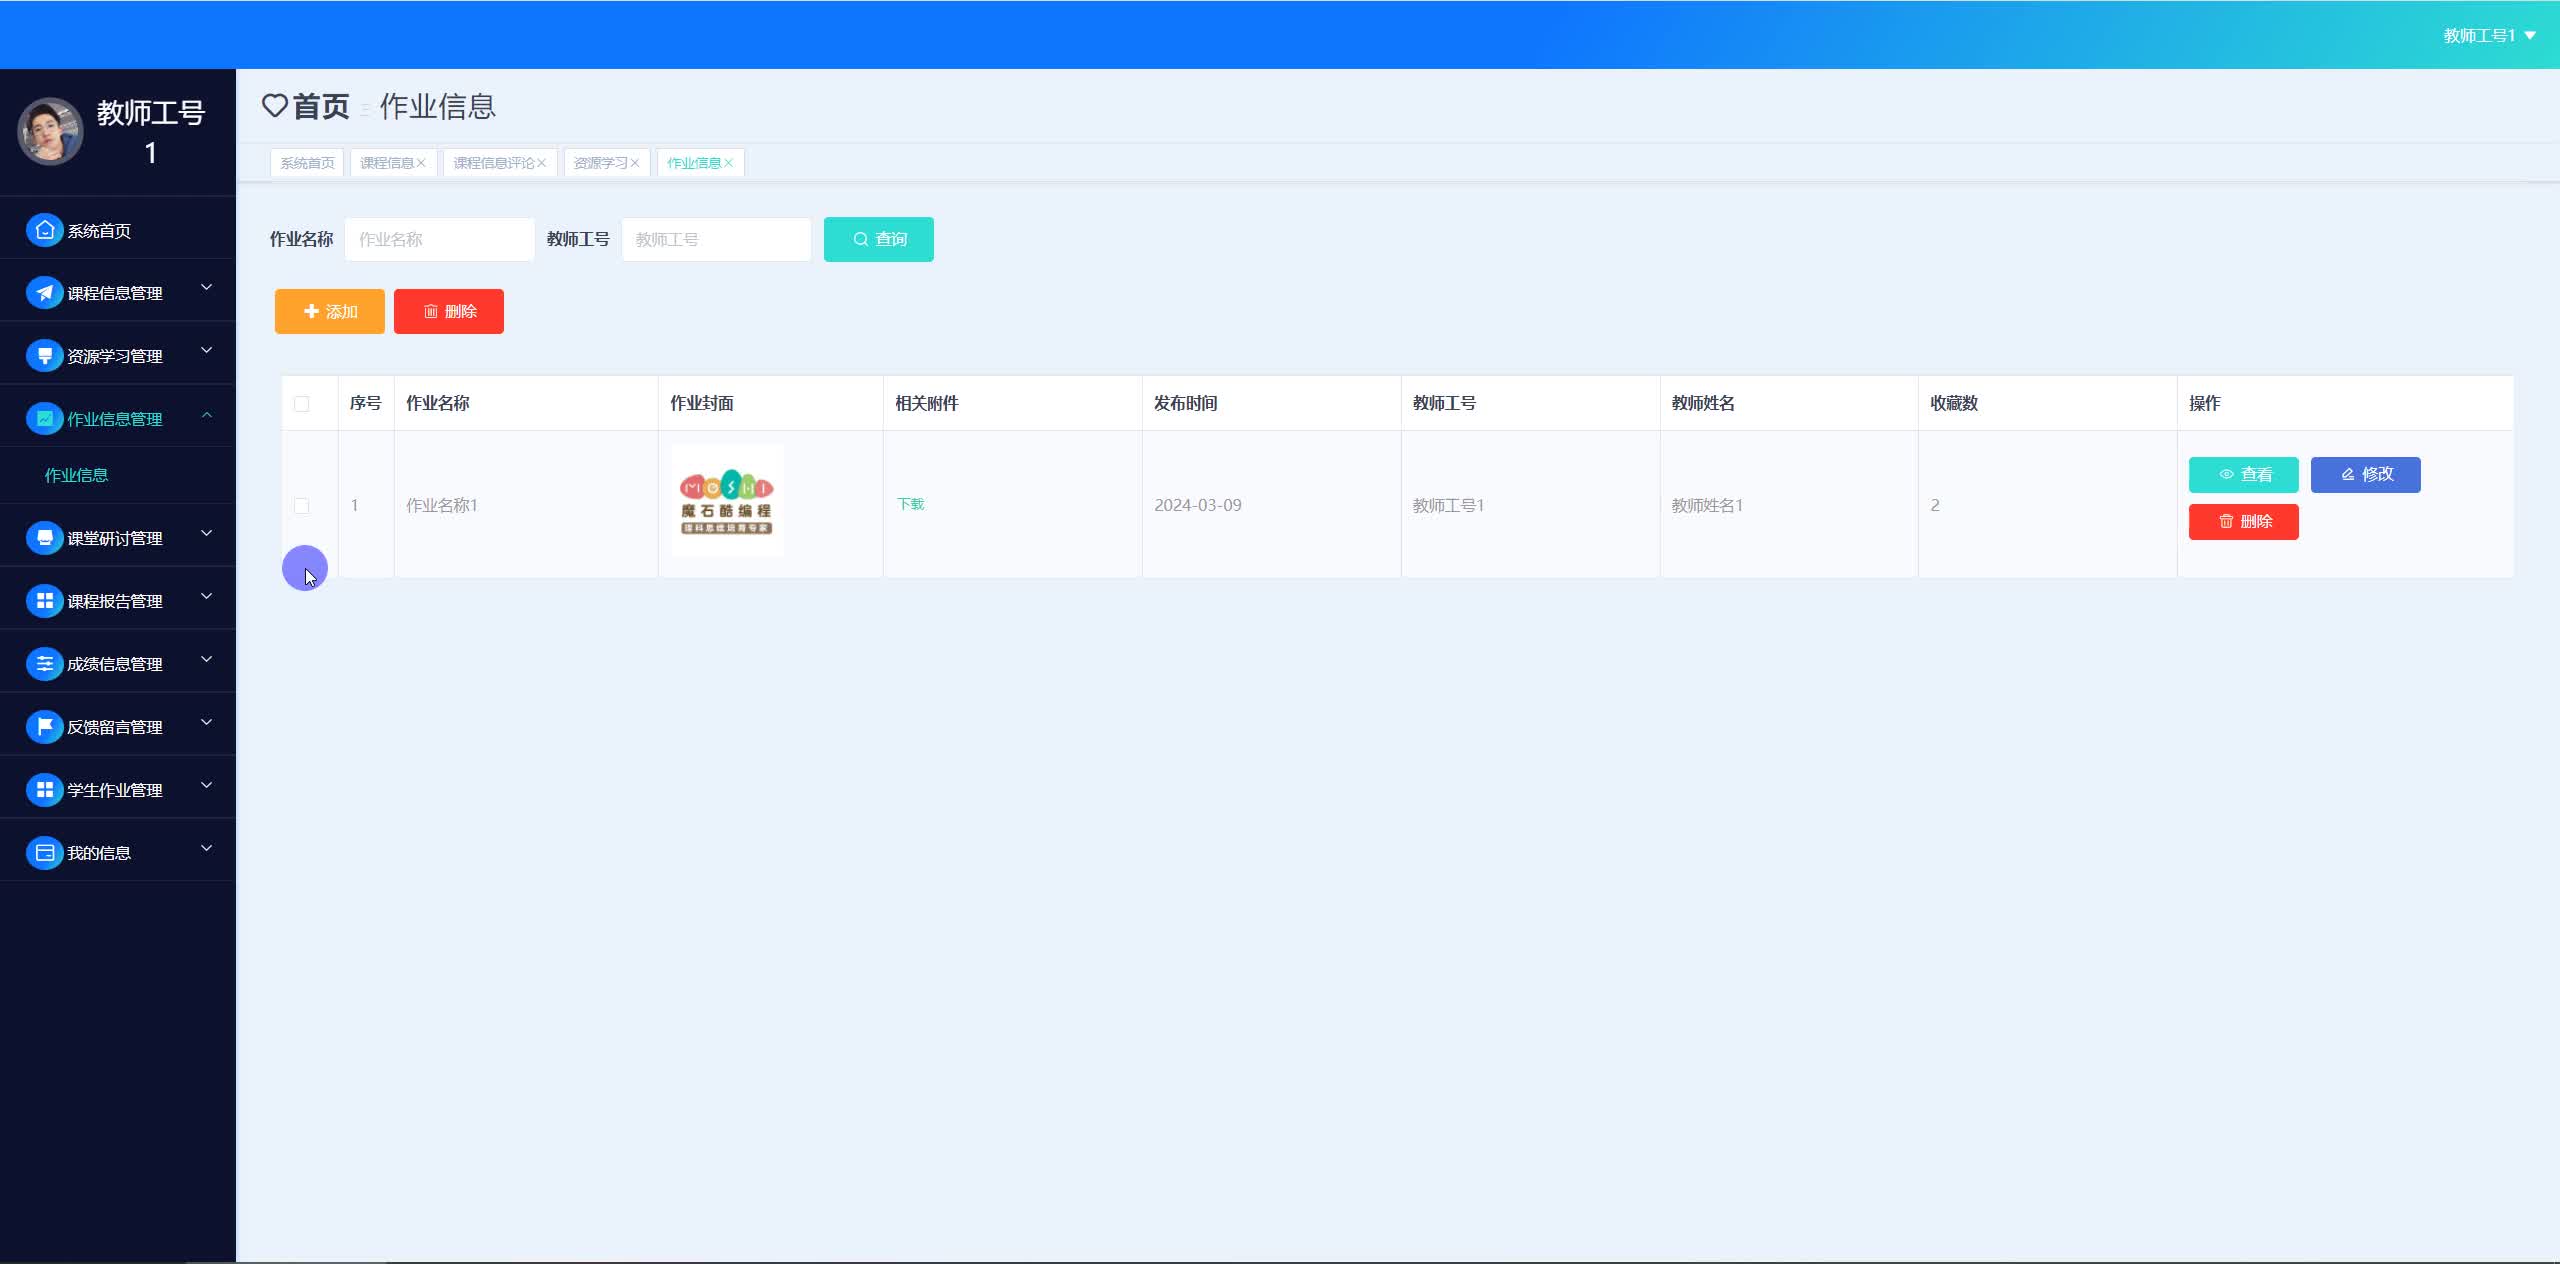Click the card icon for 我的信息

click(44, 853)
